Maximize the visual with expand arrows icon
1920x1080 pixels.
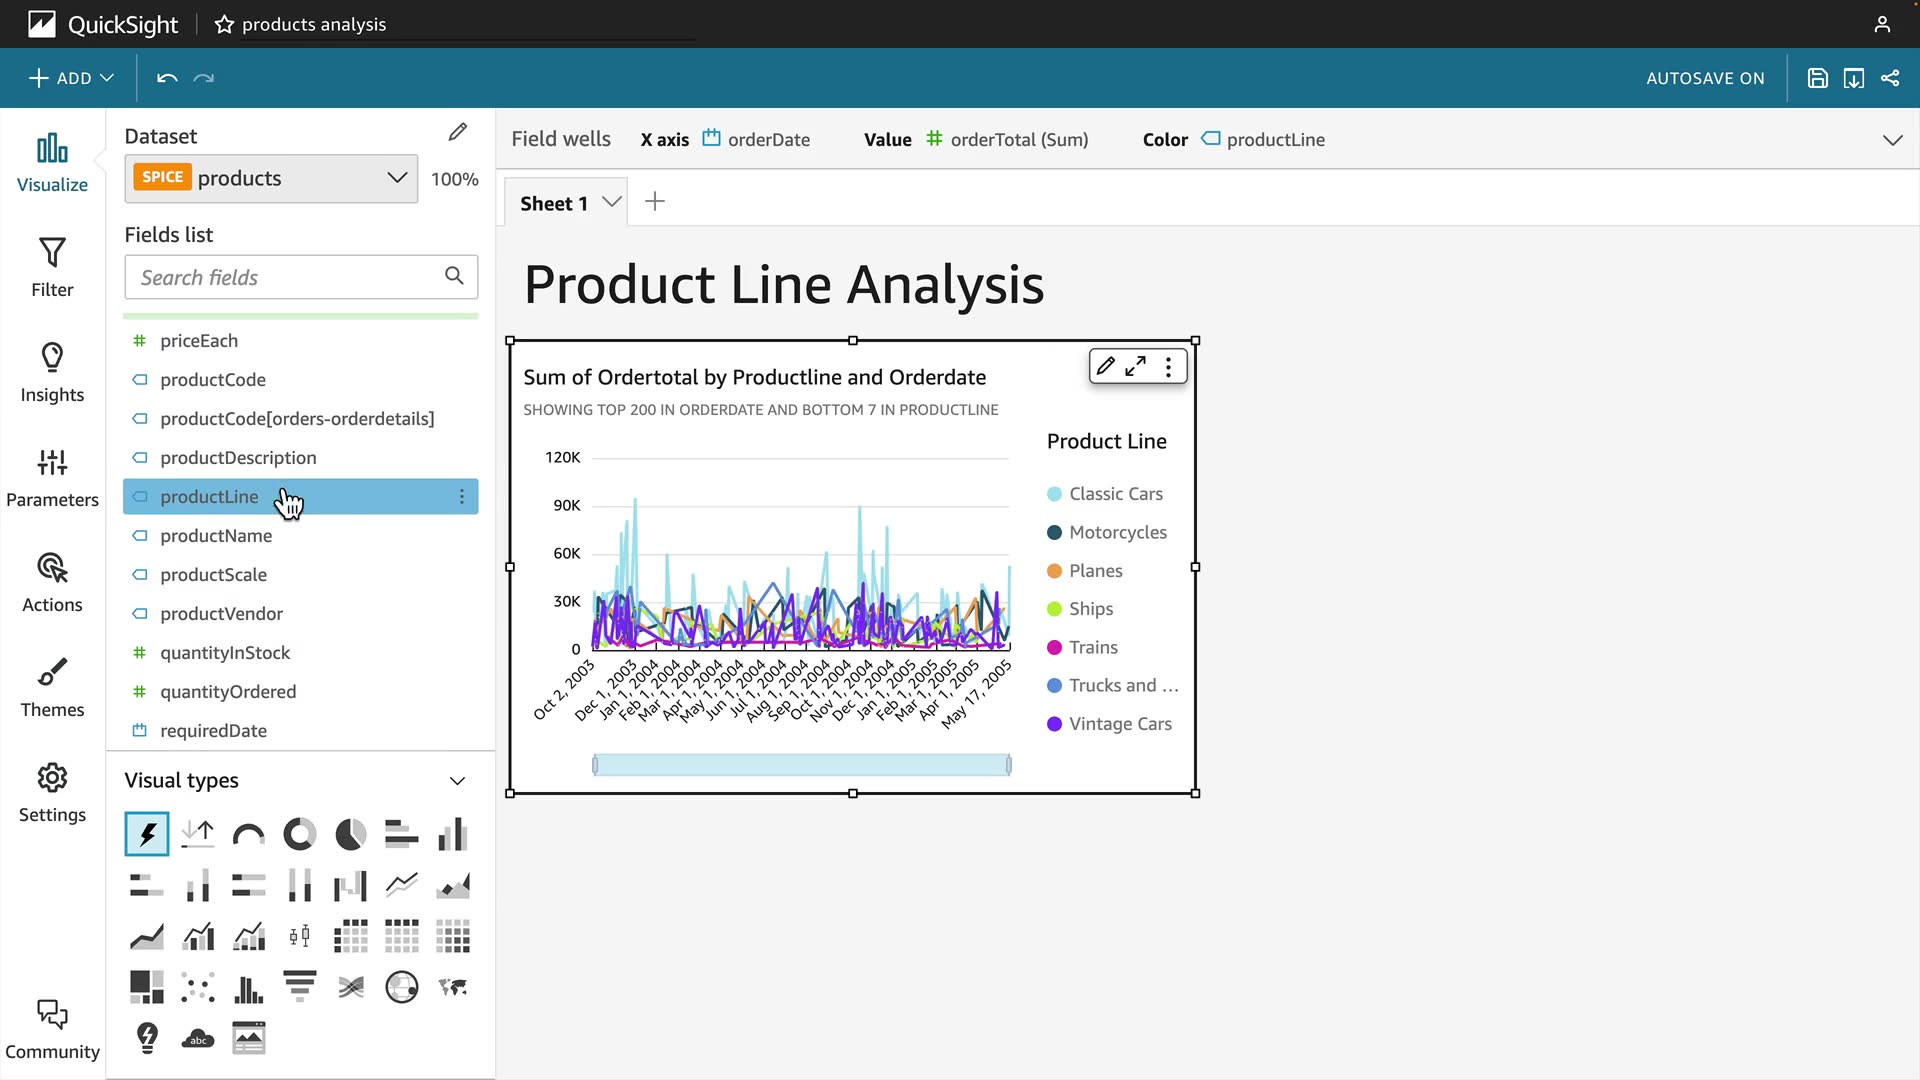(1135, 367)
